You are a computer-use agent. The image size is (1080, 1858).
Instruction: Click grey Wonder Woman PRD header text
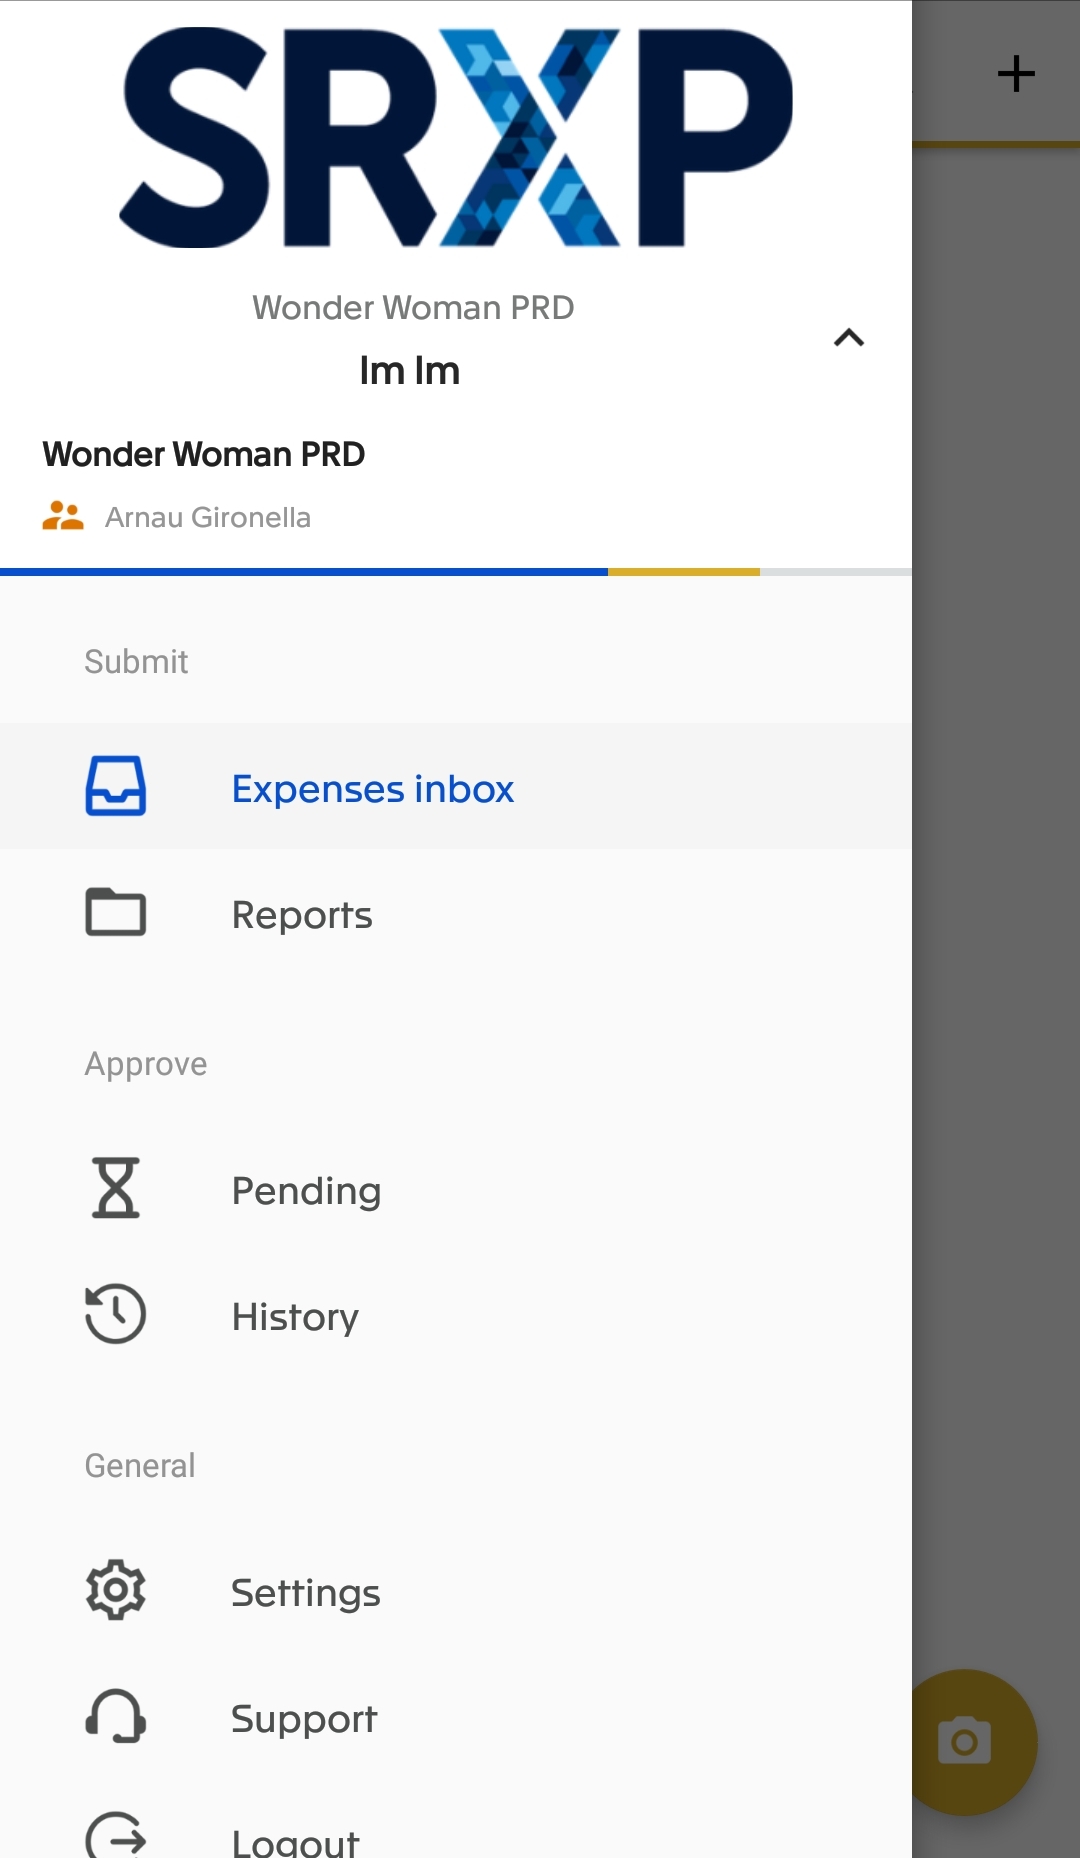tap(413, 307)
